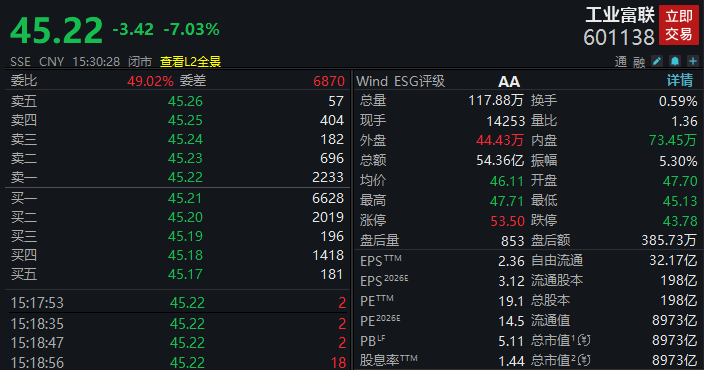Click currency icon beside 总市值1
This screenshot has height=370, width=704.
584,340
